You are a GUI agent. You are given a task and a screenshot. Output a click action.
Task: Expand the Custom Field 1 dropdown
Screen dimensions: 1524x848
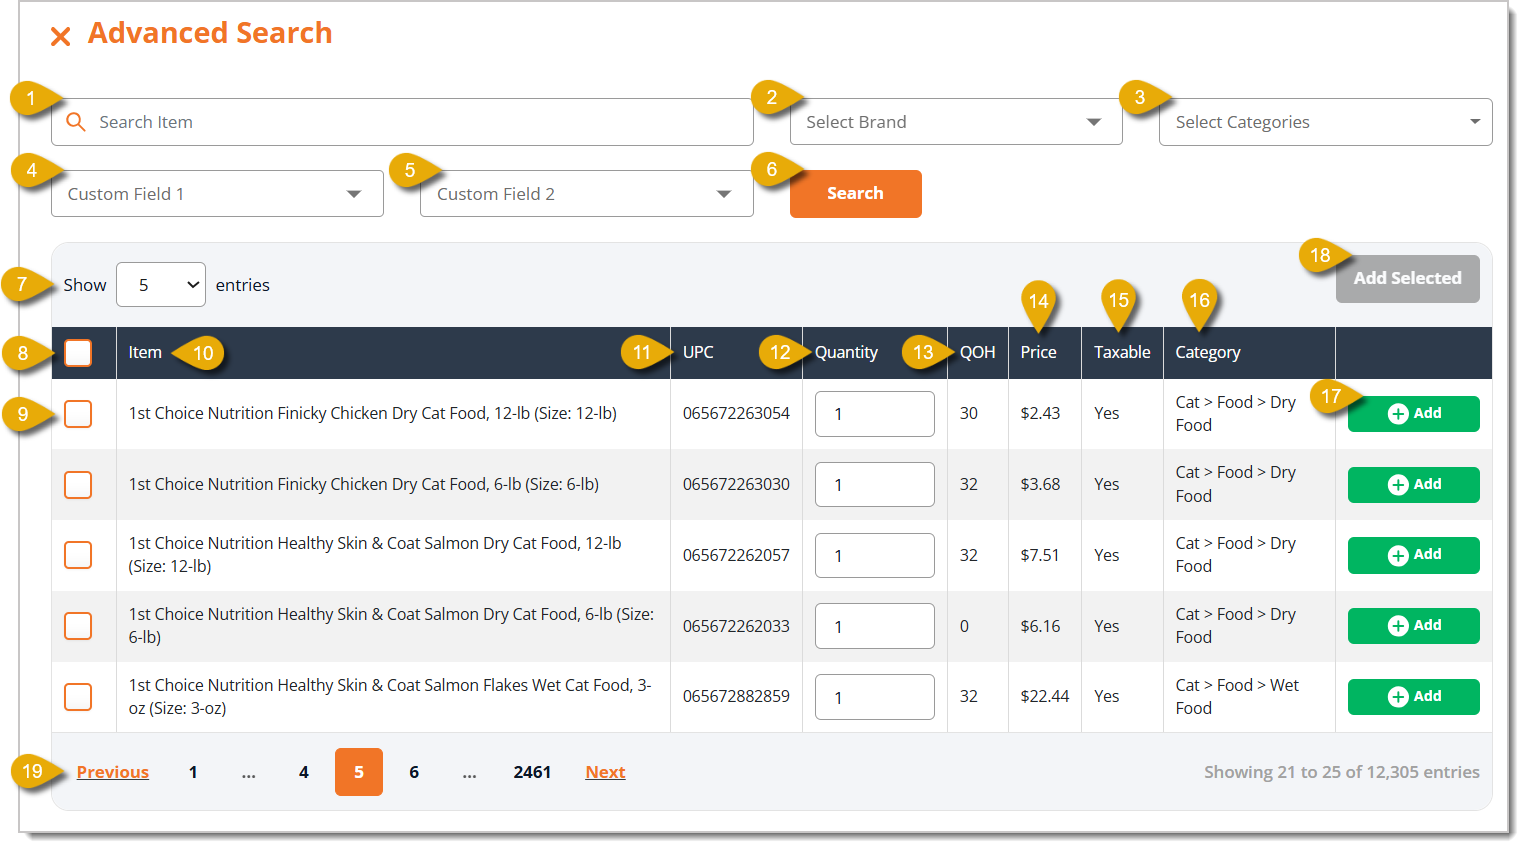point(217,194)
